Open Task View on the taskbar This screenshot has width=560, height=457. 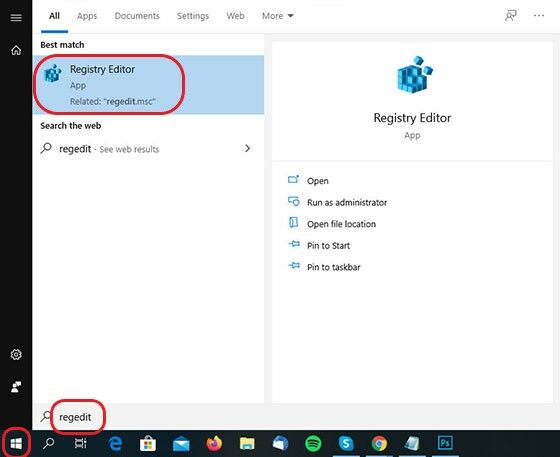(81, 443)
